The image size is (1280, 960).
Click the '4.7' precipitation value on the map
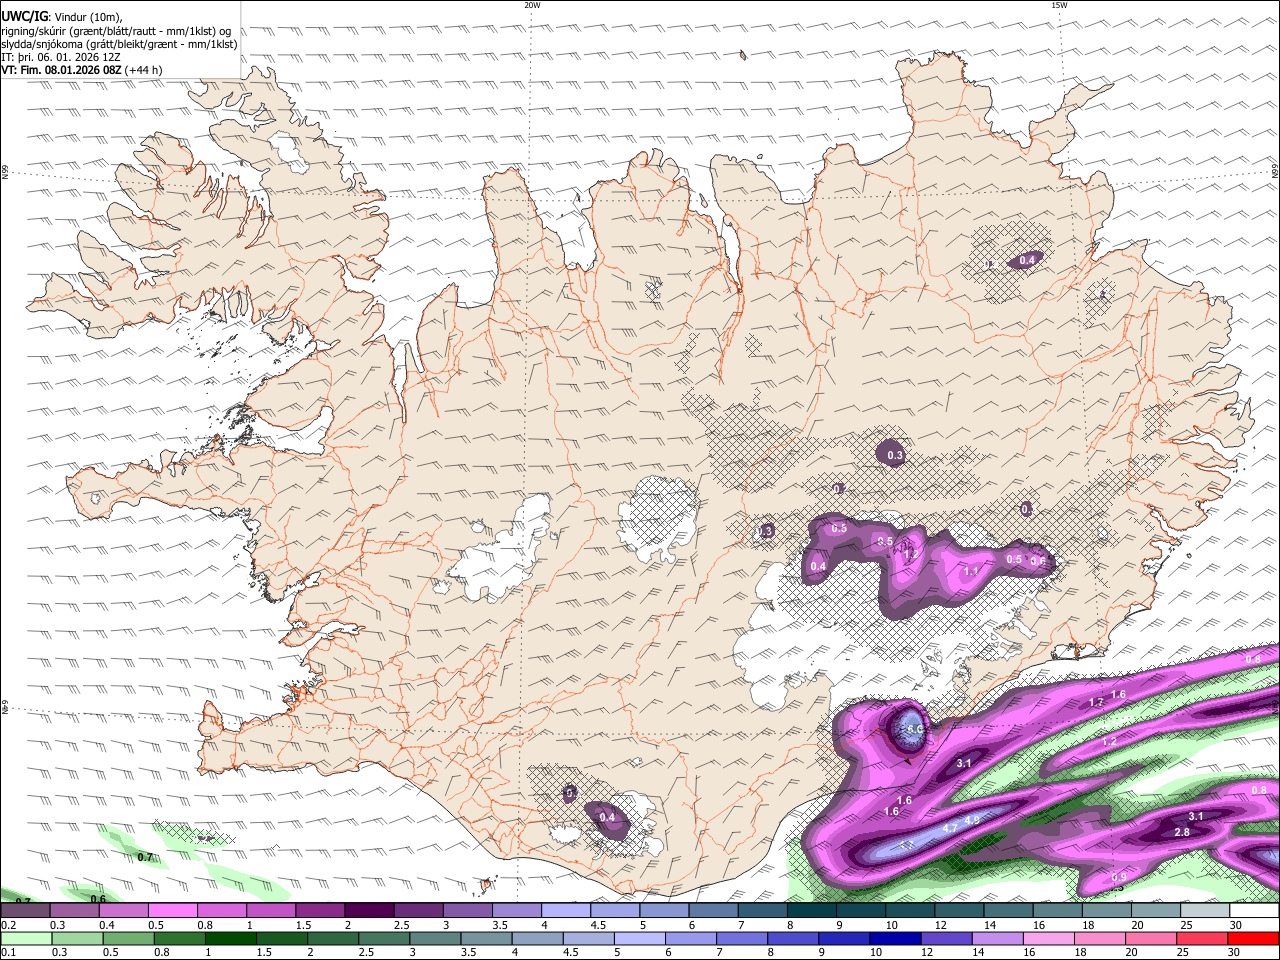[950, 828]
